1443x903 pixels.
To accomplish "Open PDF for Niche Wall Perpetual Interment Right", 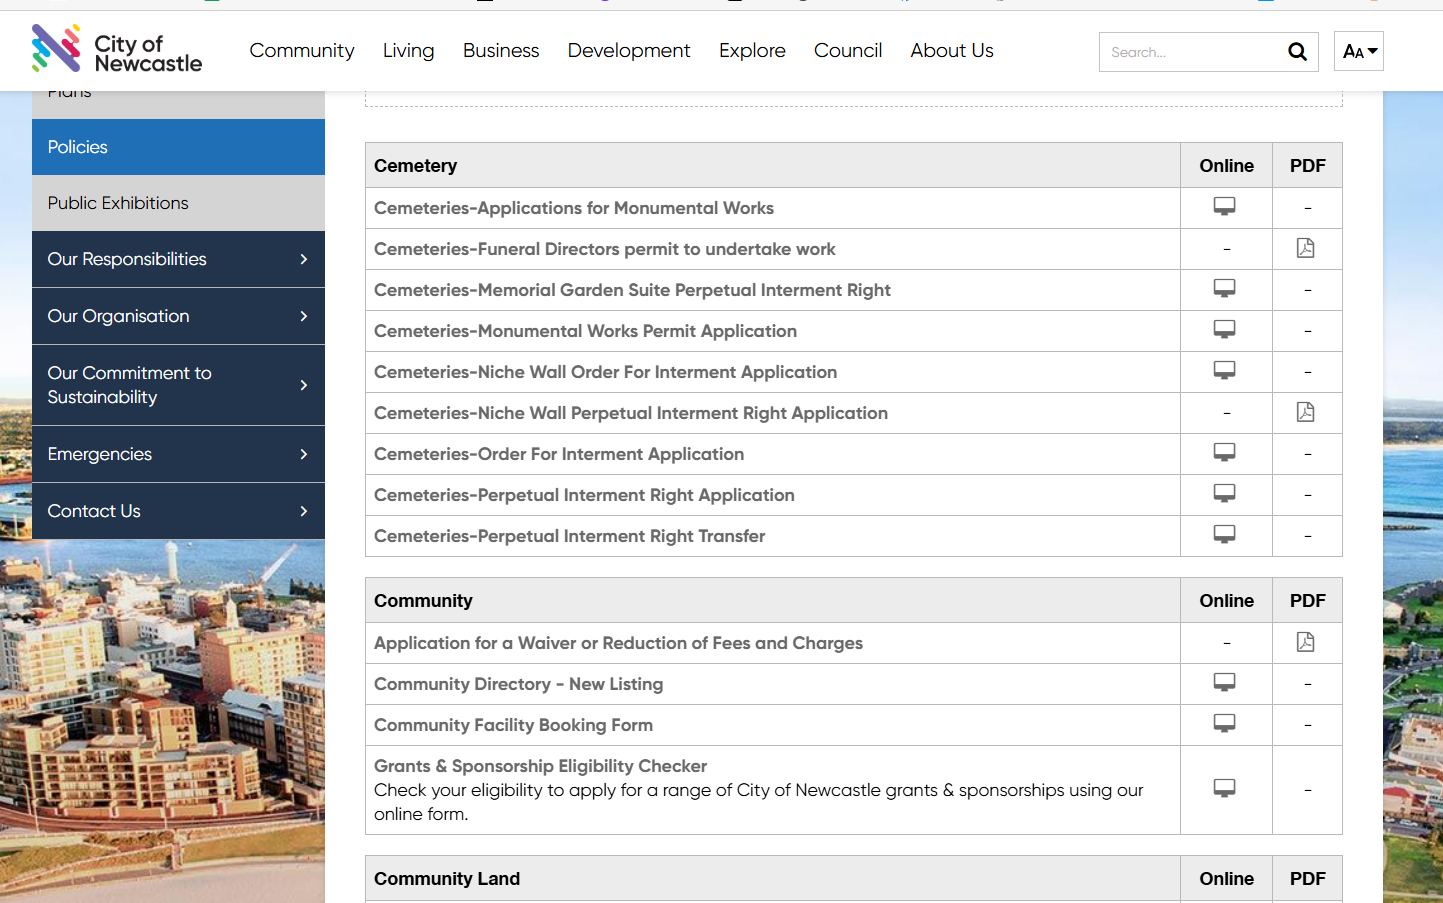I will [1306, 412].
